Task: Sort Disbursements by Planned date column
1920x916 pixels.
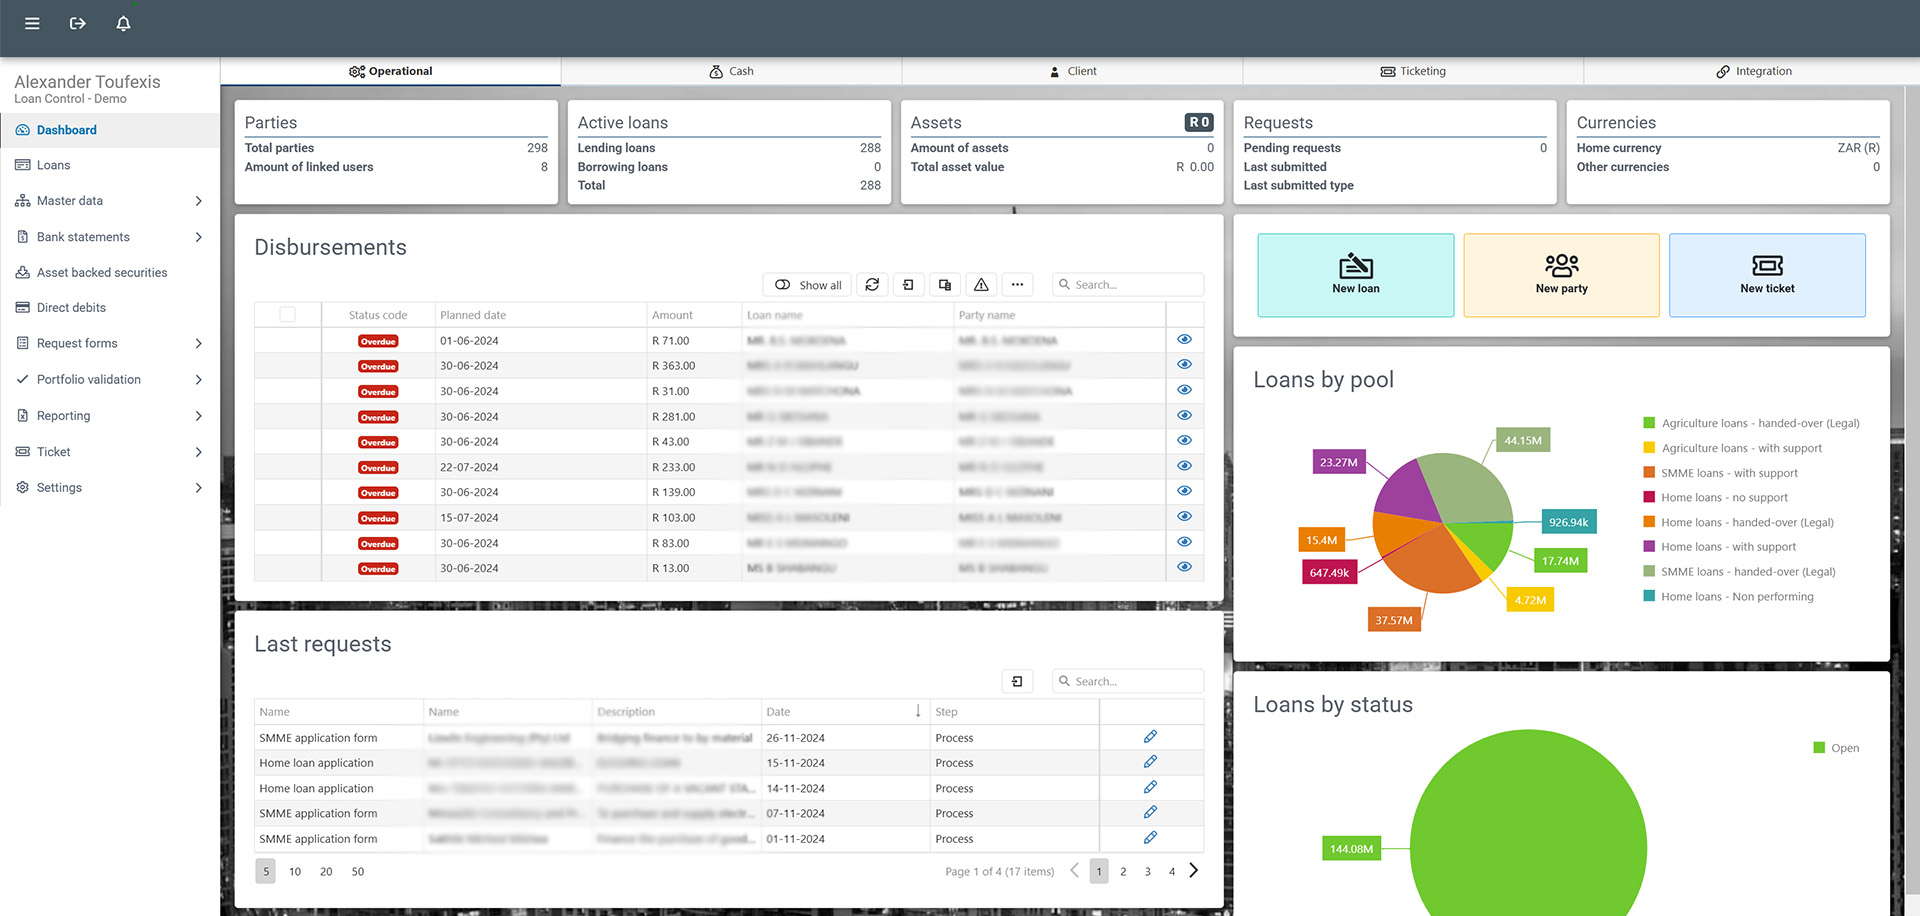Action: point(540,315)
